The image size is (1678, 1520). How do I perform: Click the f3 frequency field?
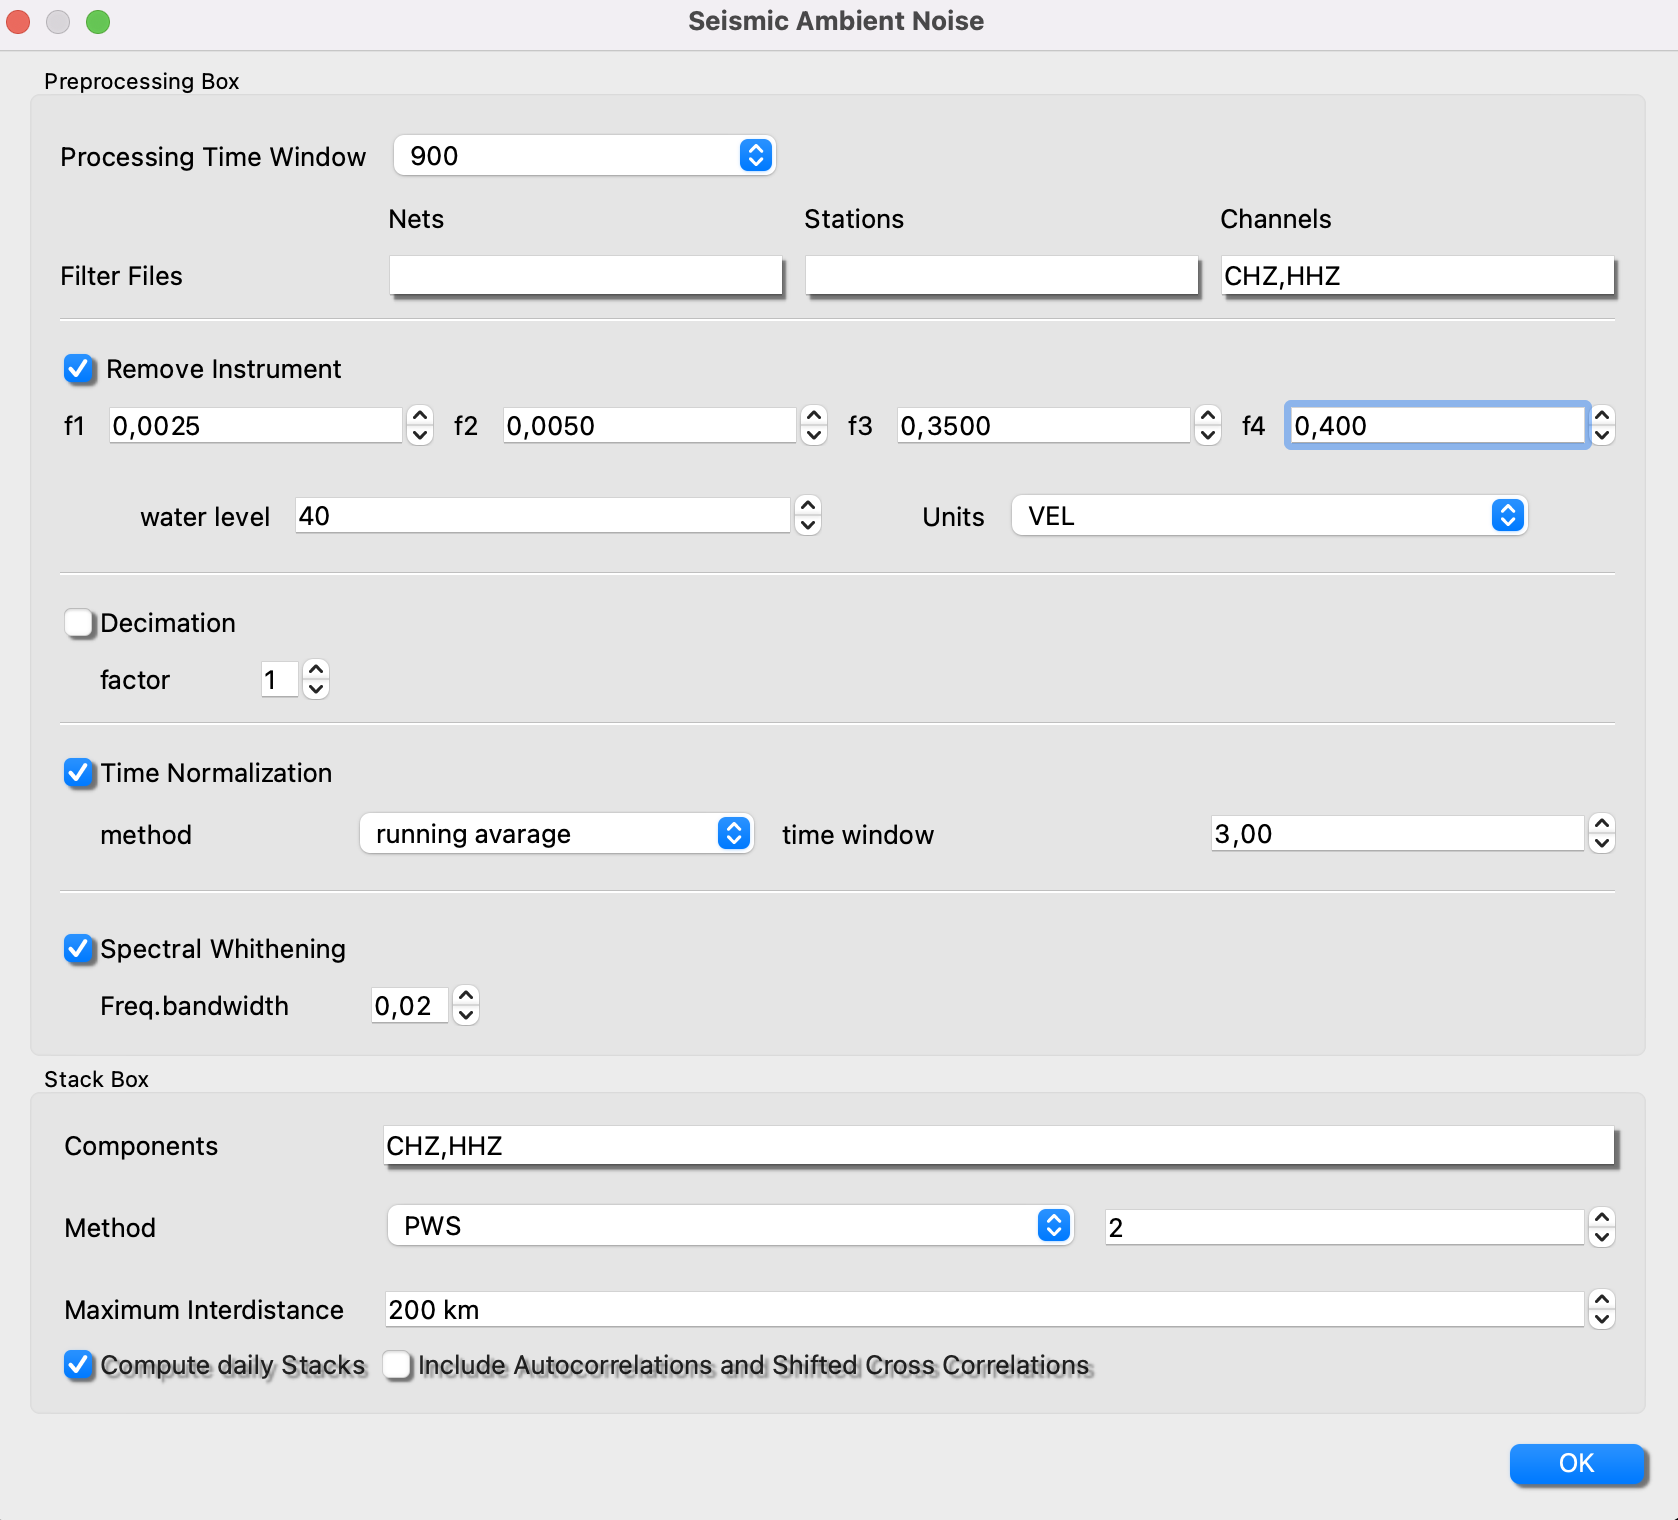1044,426
